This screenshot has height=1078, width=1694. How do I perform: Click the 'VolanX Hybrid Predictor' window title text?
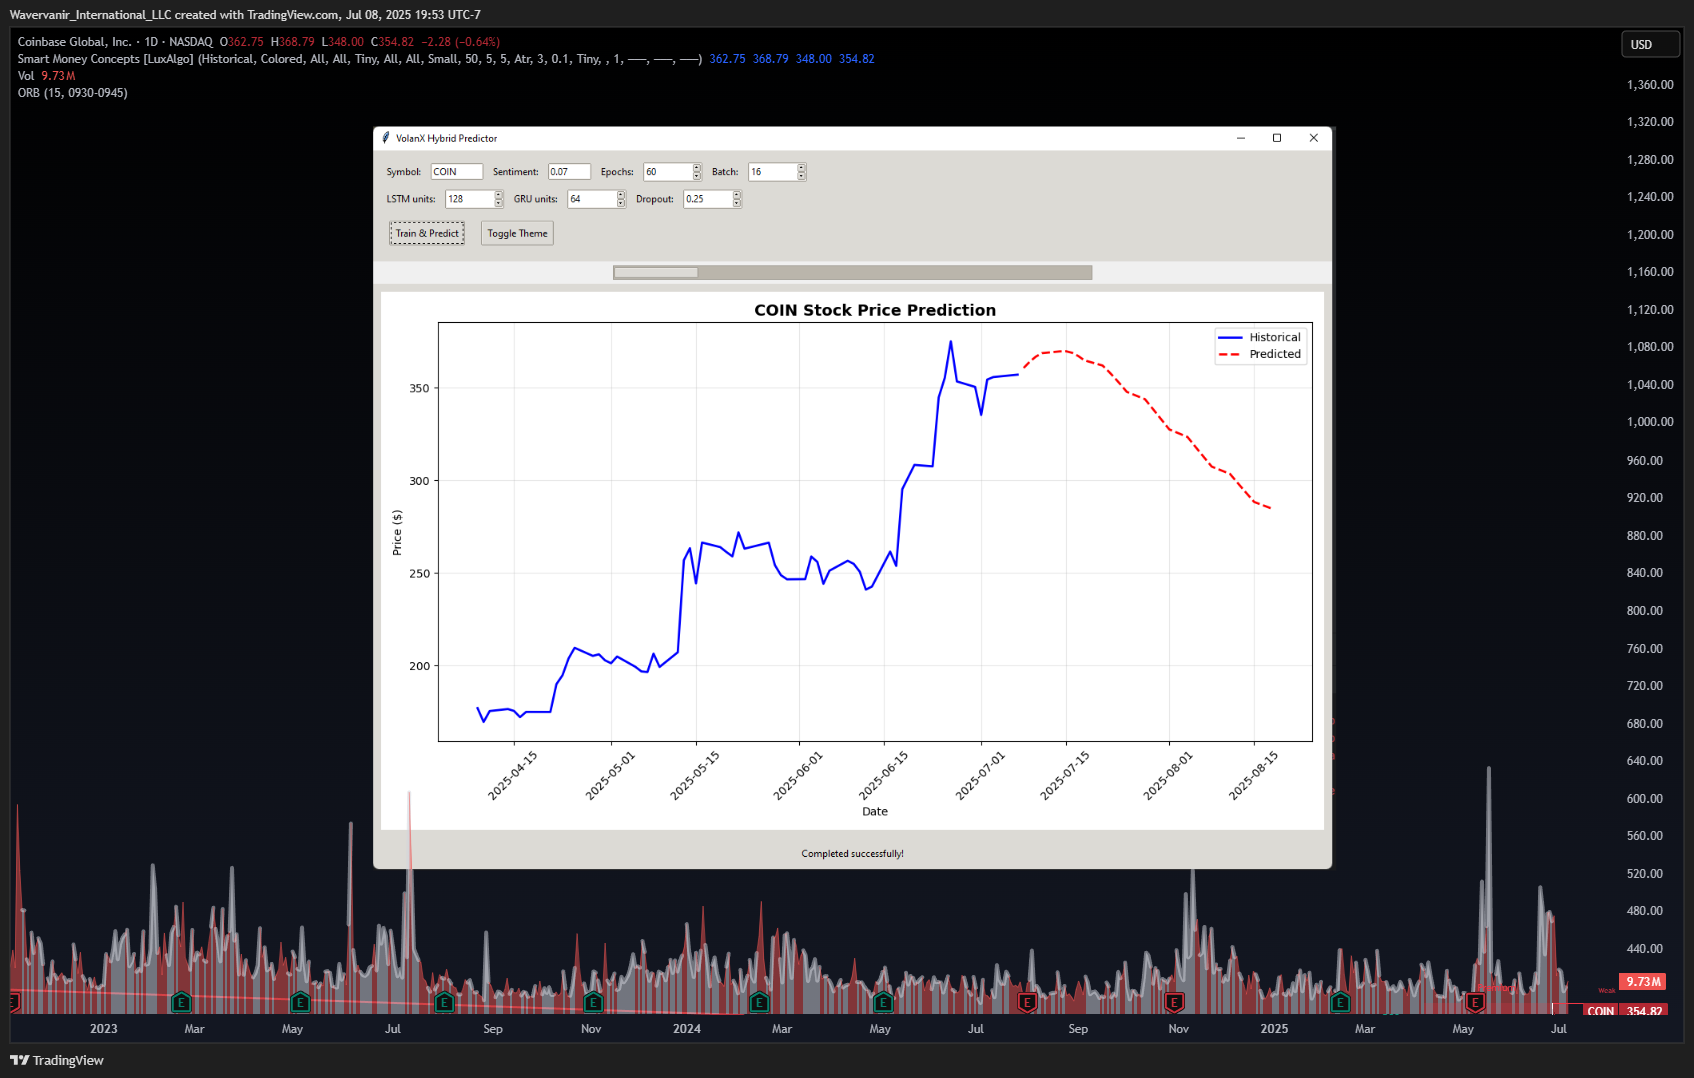pyautogui.click(x=446, y=138)
